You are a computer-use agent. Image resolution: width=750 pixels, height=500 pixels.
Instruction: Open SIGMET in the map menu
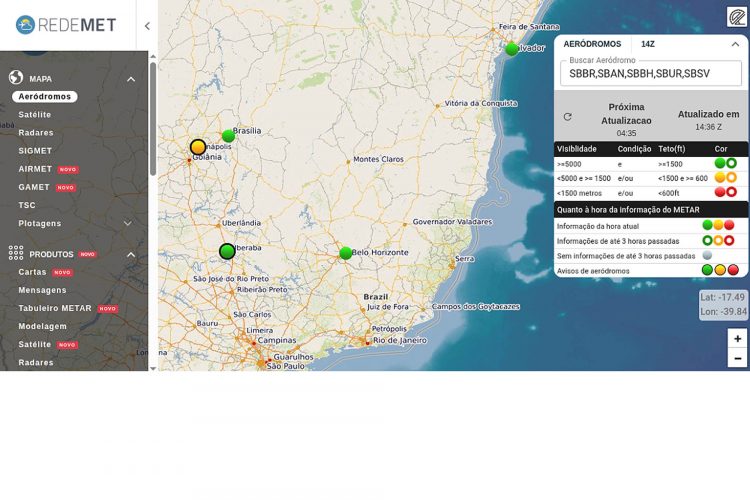pyautogui.click(x=35, y=151)
